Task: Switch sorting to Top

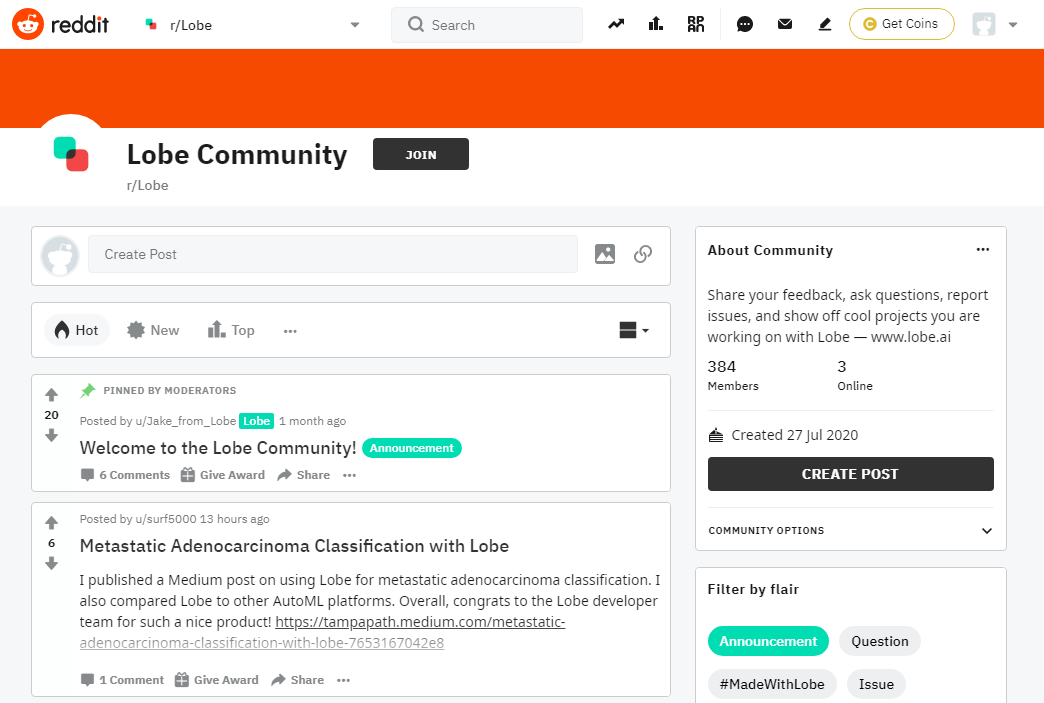Action: [230, 329]
